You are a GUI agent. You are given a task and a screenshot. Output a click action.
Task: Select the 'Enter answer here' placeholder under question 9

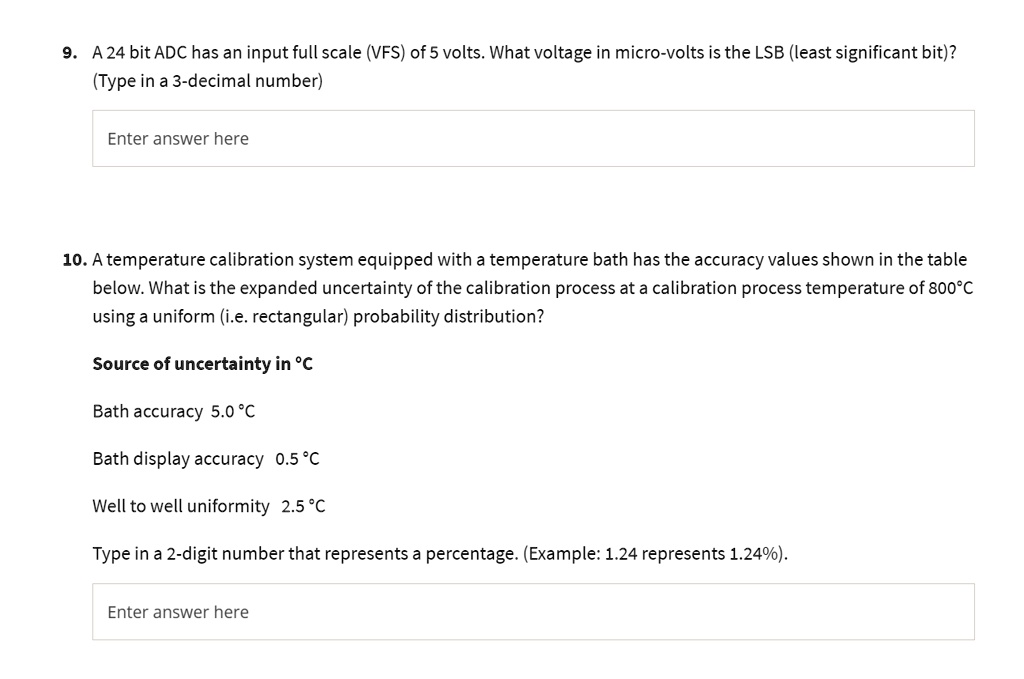pyautogui.click(x=177, y=138)
